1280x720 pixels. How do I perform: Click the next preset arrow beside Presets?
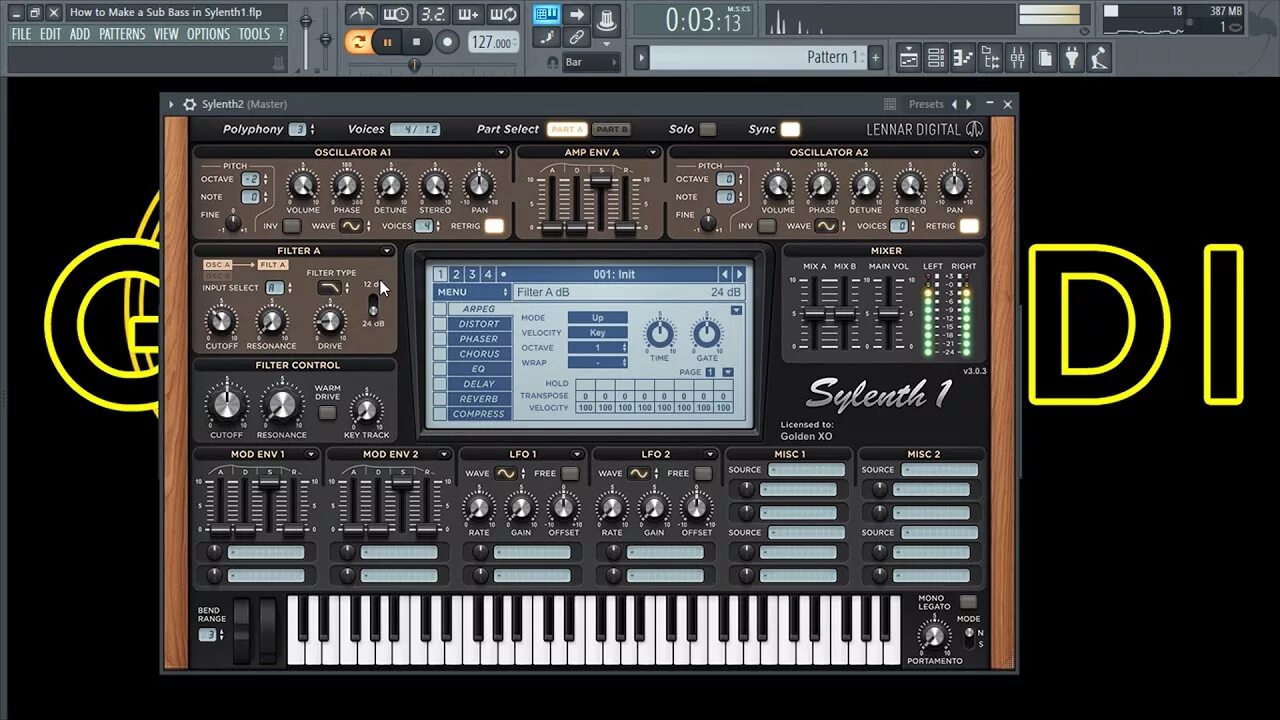[968, 104]
